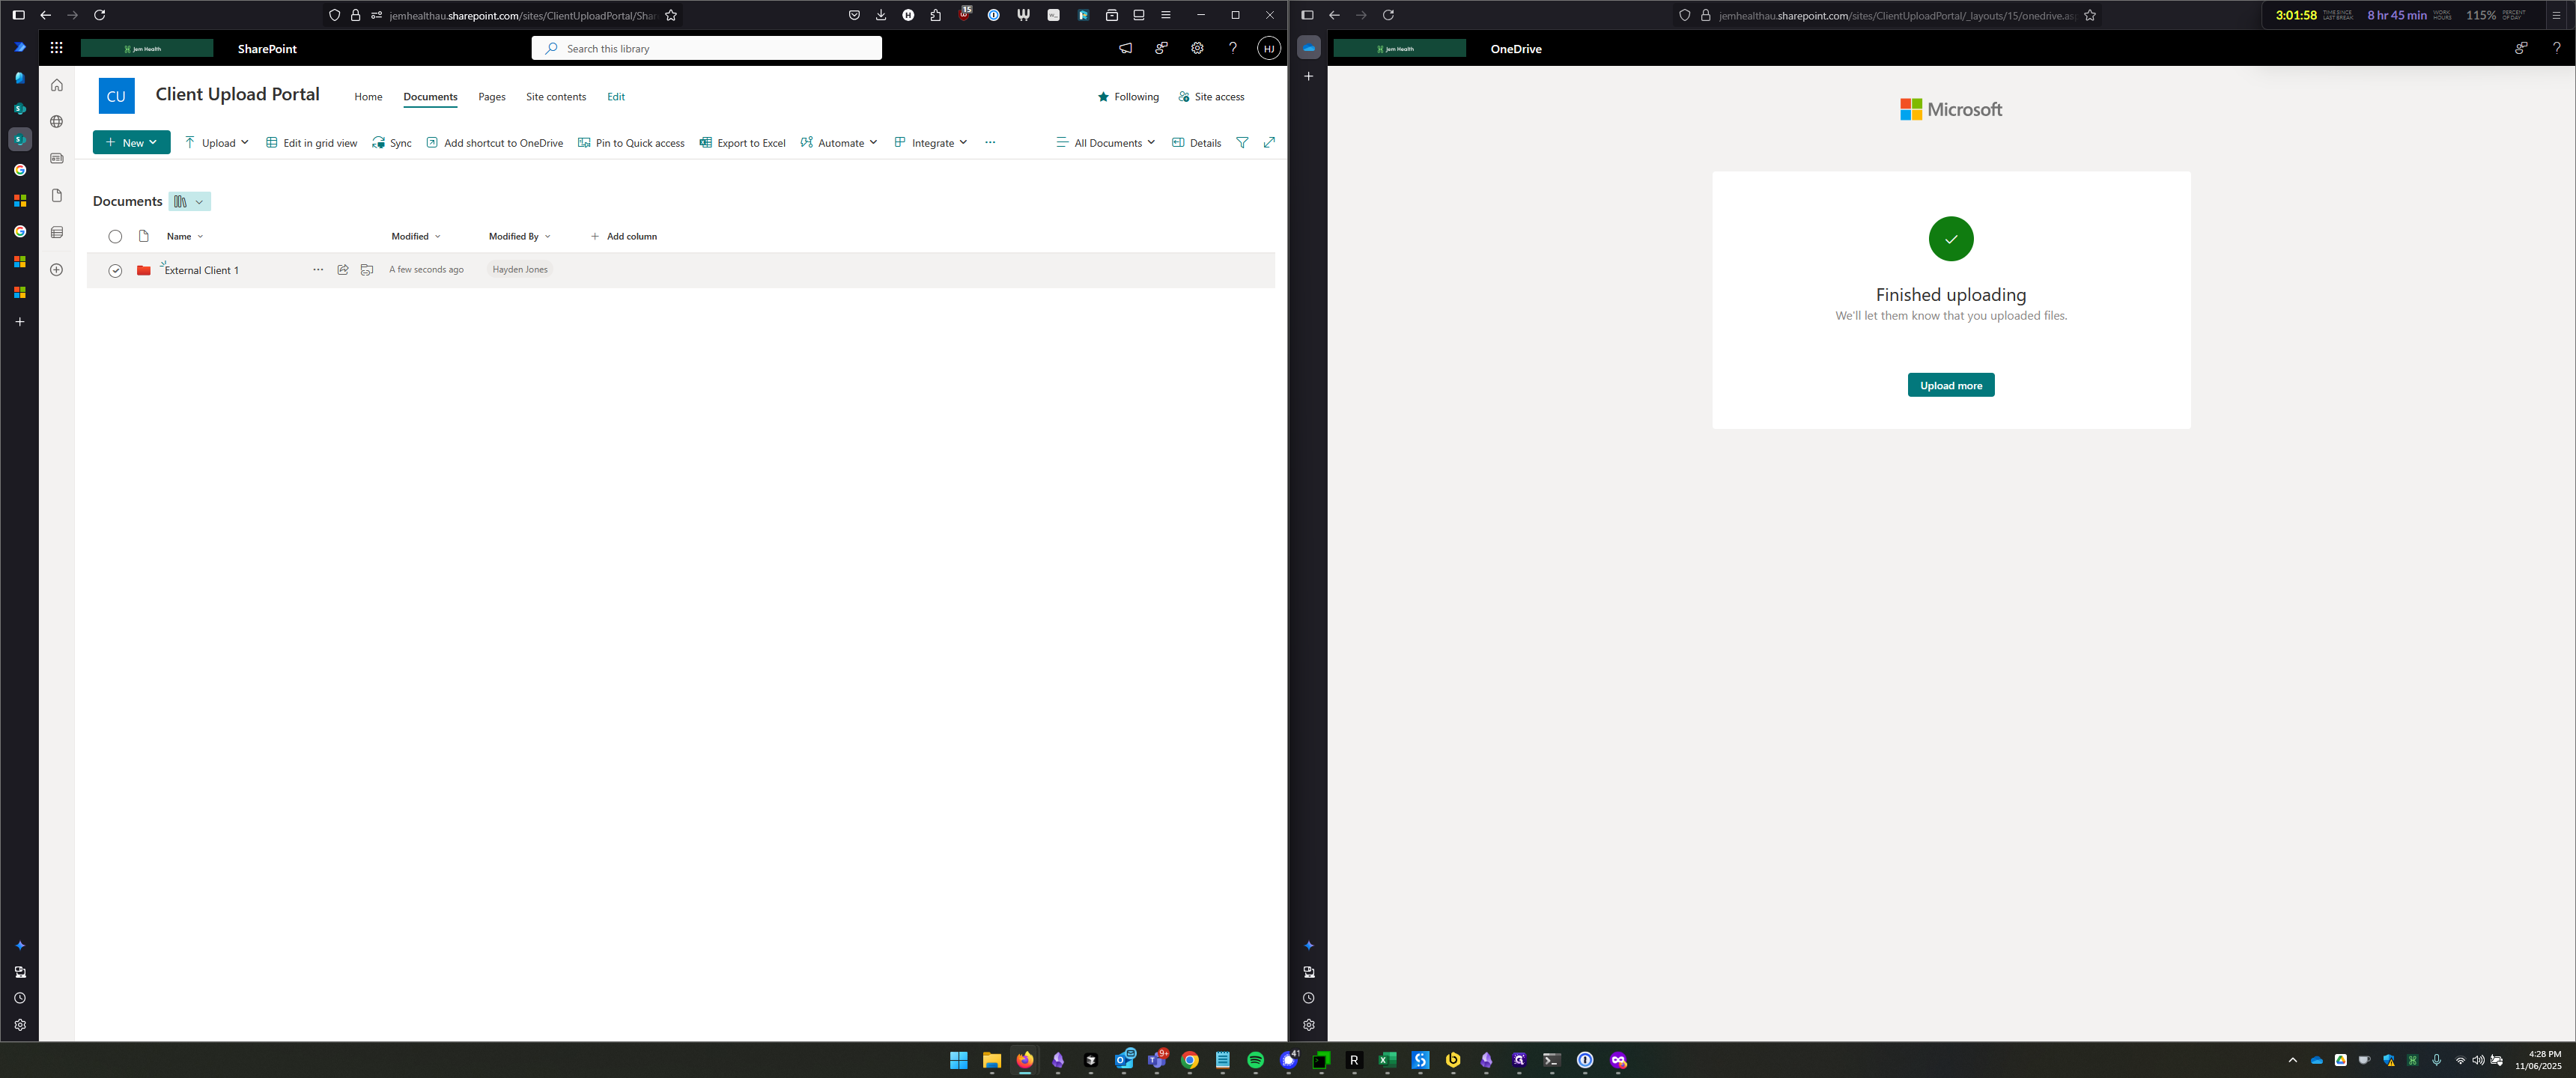Expand content with the diagonal arrows icon
2576x1078 pixels.
[1269, 143]
